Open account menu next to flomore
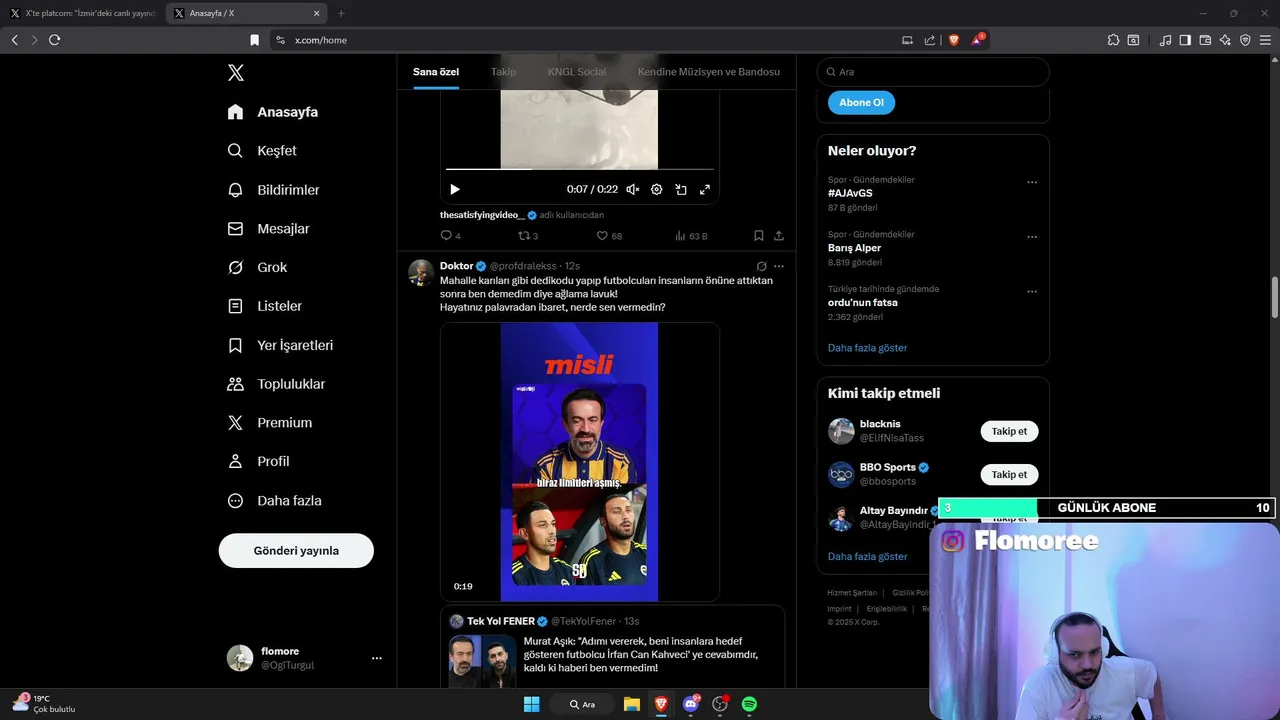 tap(376, 658)
